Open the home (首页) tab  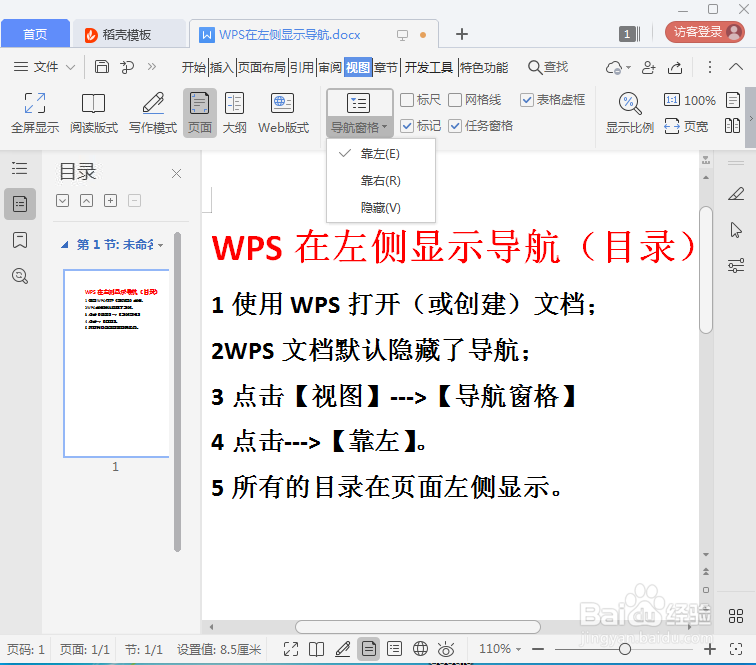click(x=35, y=34)
